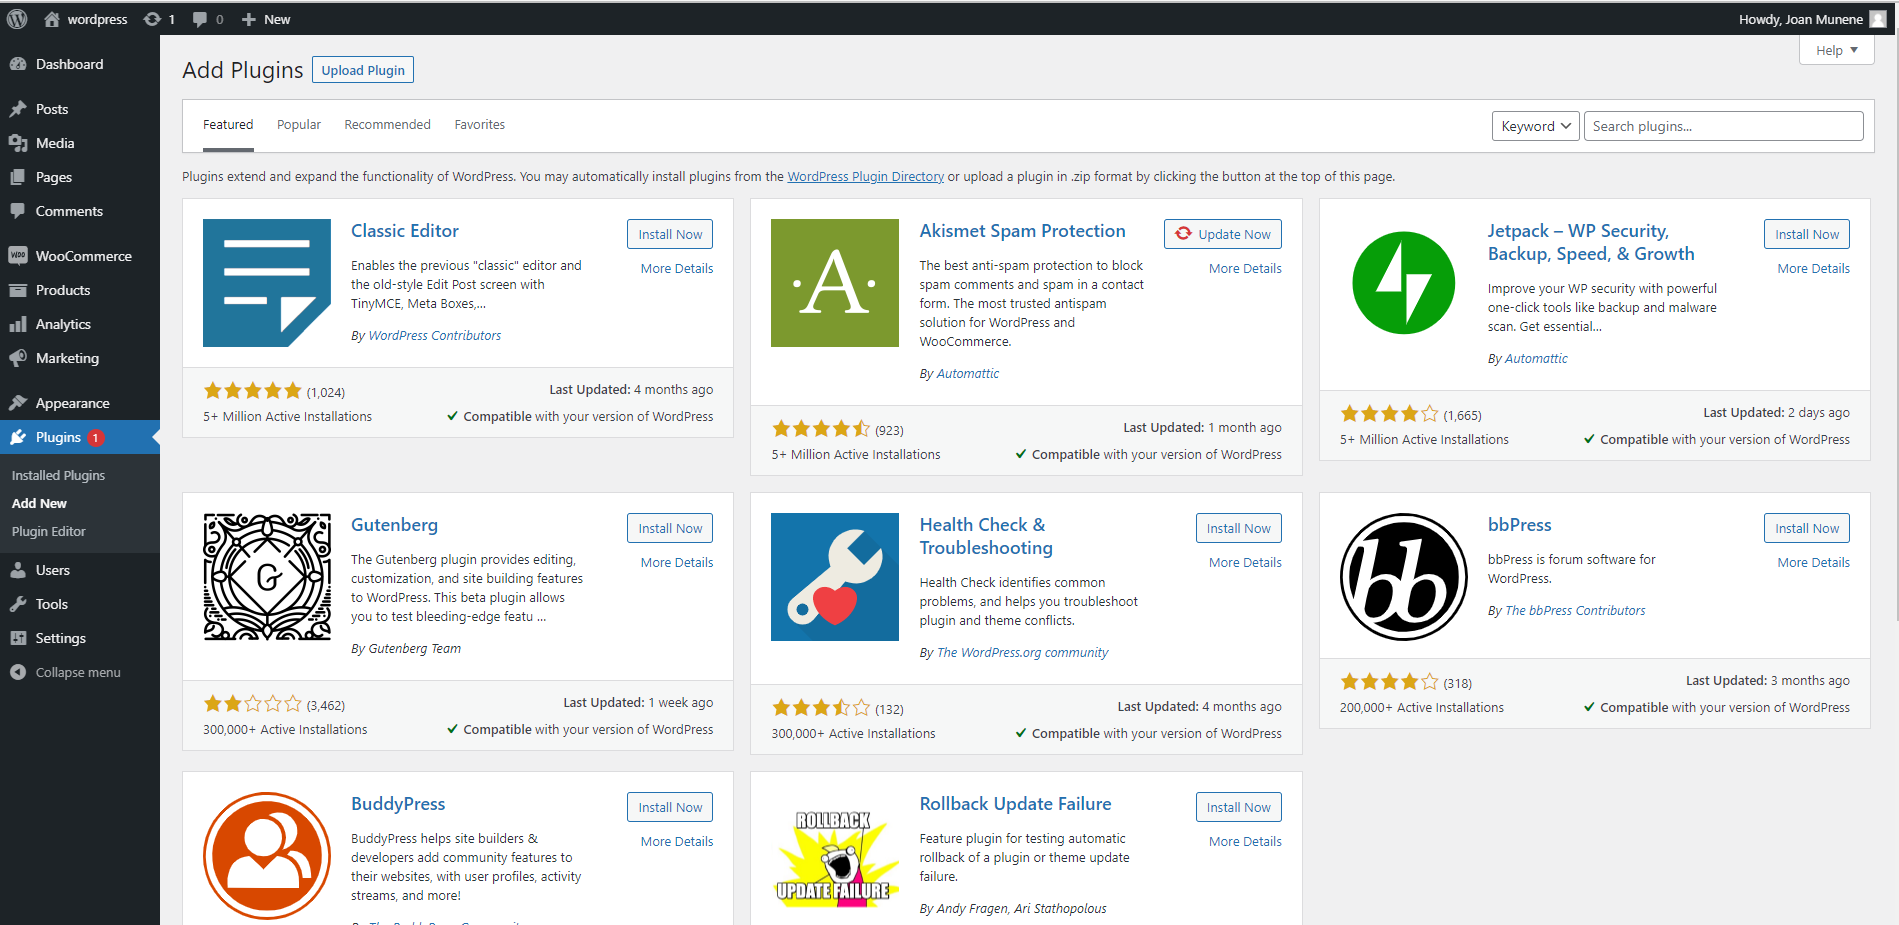Image resolution: width=1899 pixels, height=925 pixels.
Task: Click the WordPress logo icon
Action: [x=17, y=19]
